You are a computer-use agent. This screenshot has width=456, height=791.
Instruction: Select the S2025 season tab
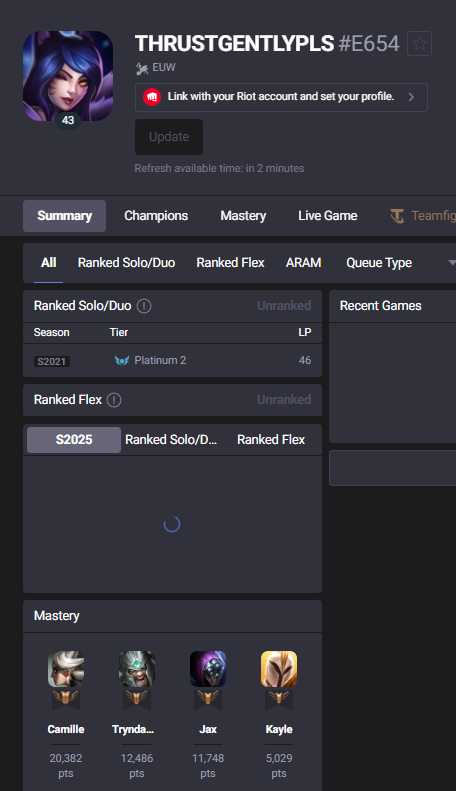[x=74, y=439]
